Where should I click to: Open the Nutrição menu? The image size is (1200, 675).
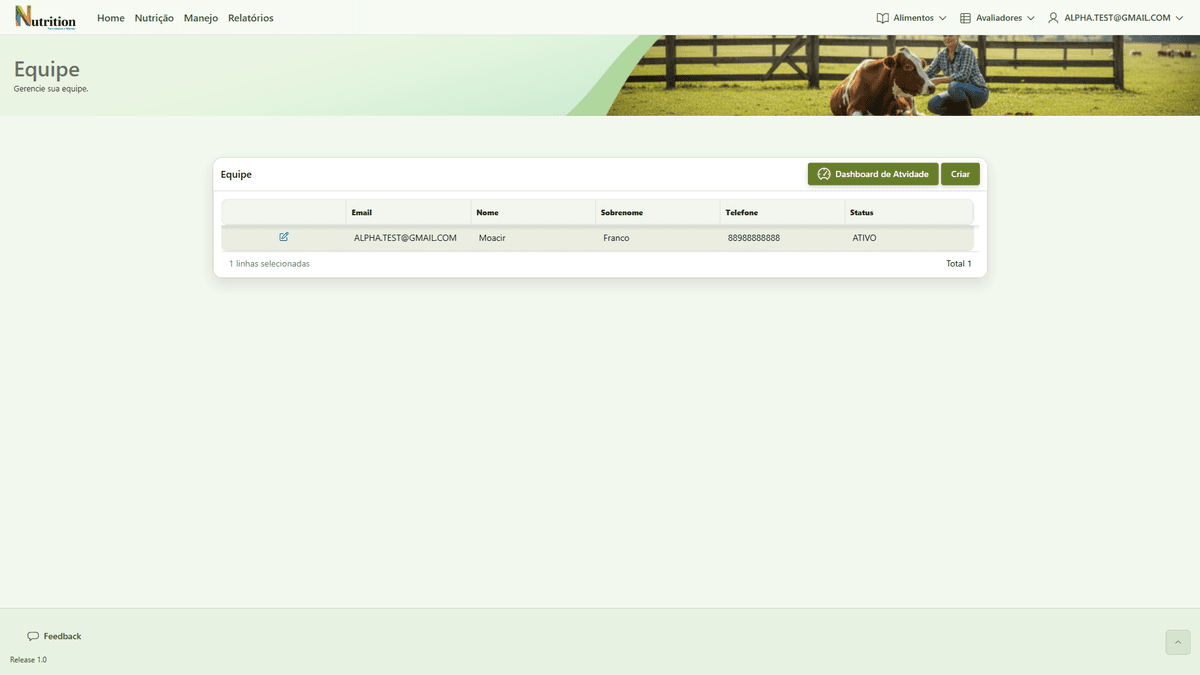(x=154, y=18)
